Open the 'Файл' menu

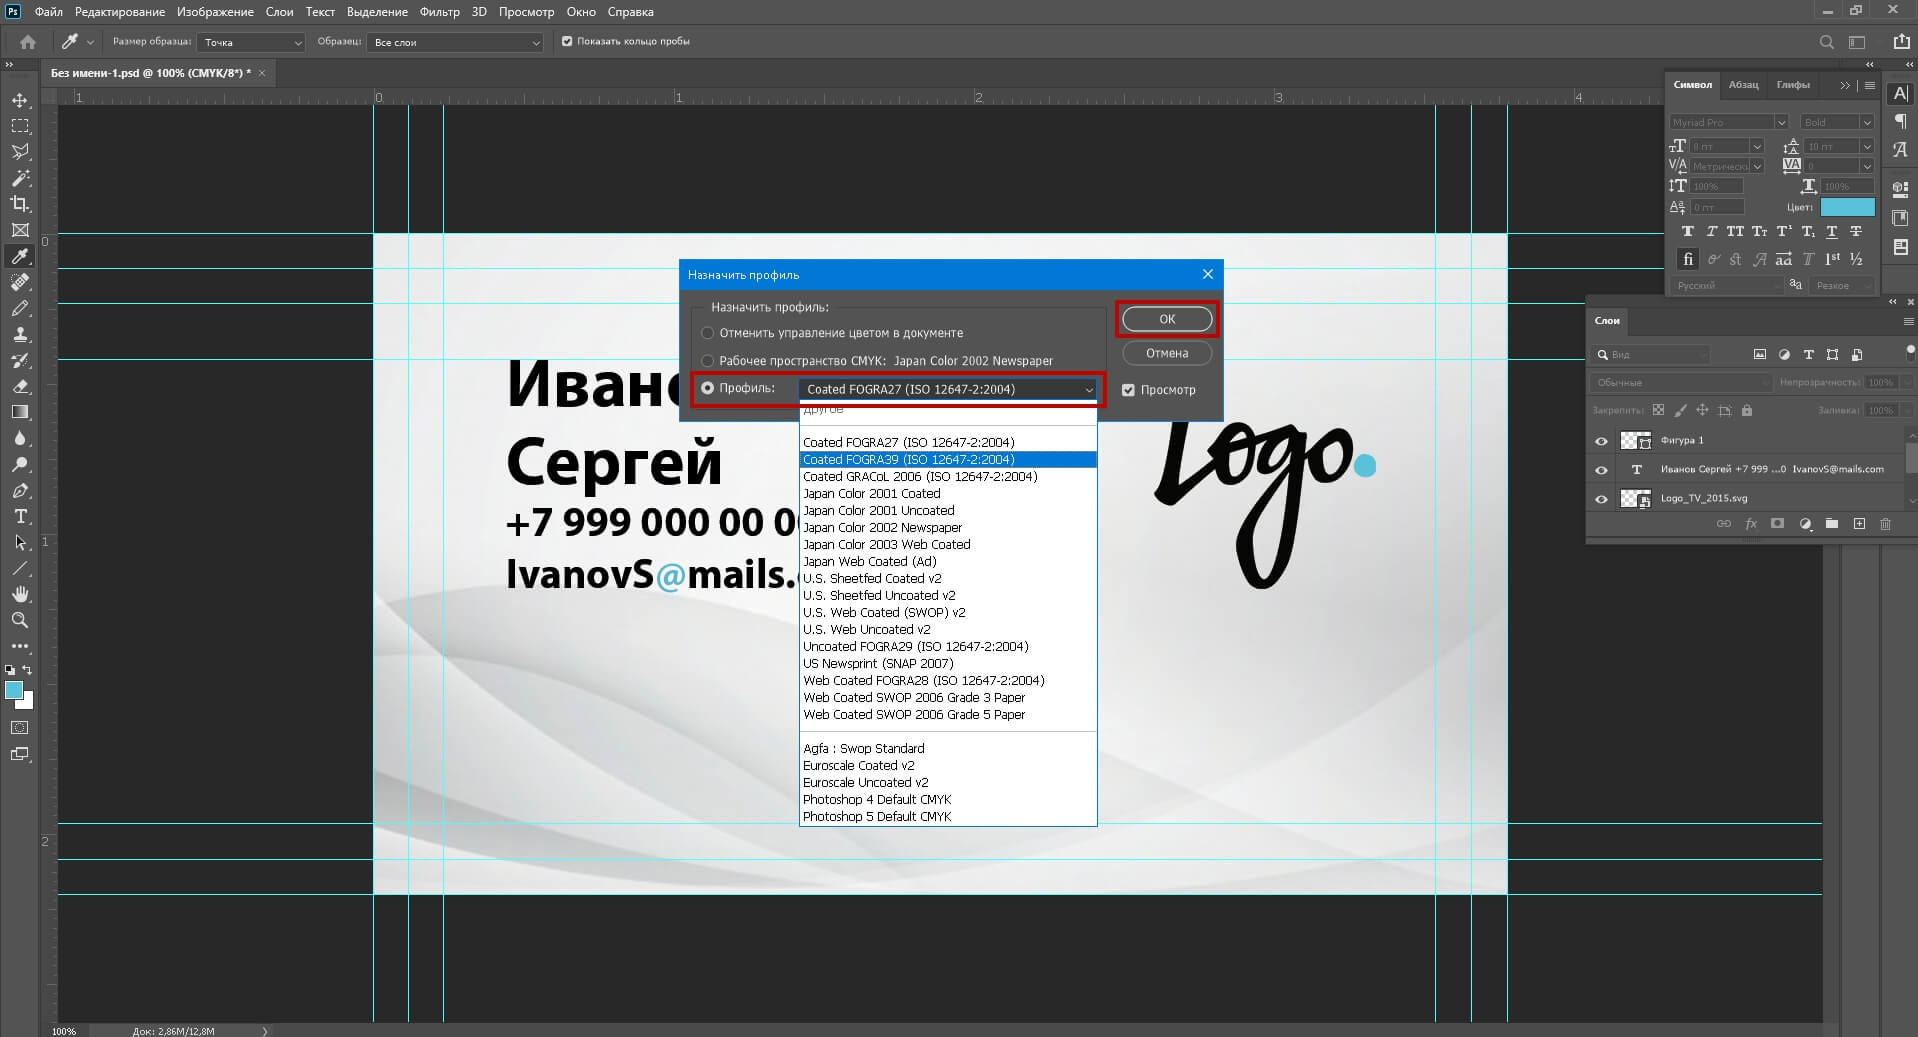(48, 12)
